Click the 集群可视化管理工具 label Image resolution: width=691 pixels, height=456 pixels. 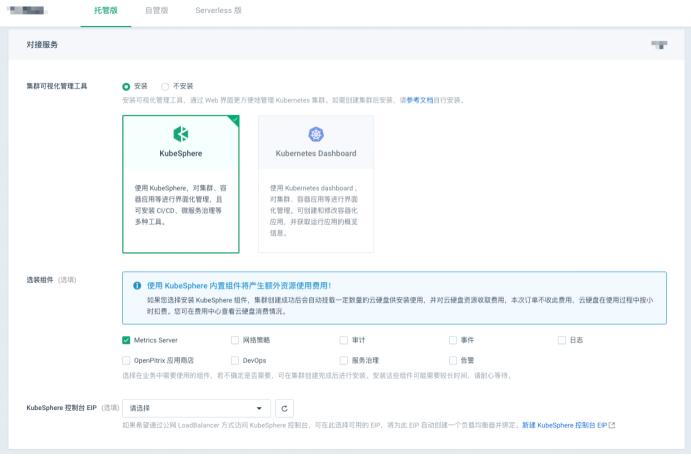(57, 86)
